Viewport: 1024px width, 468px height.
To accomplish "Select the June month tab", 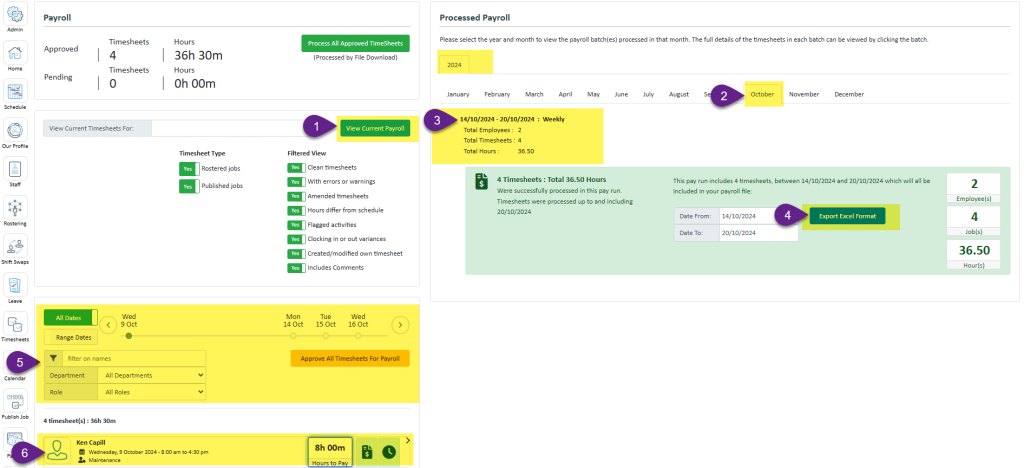I will (621, 94).
